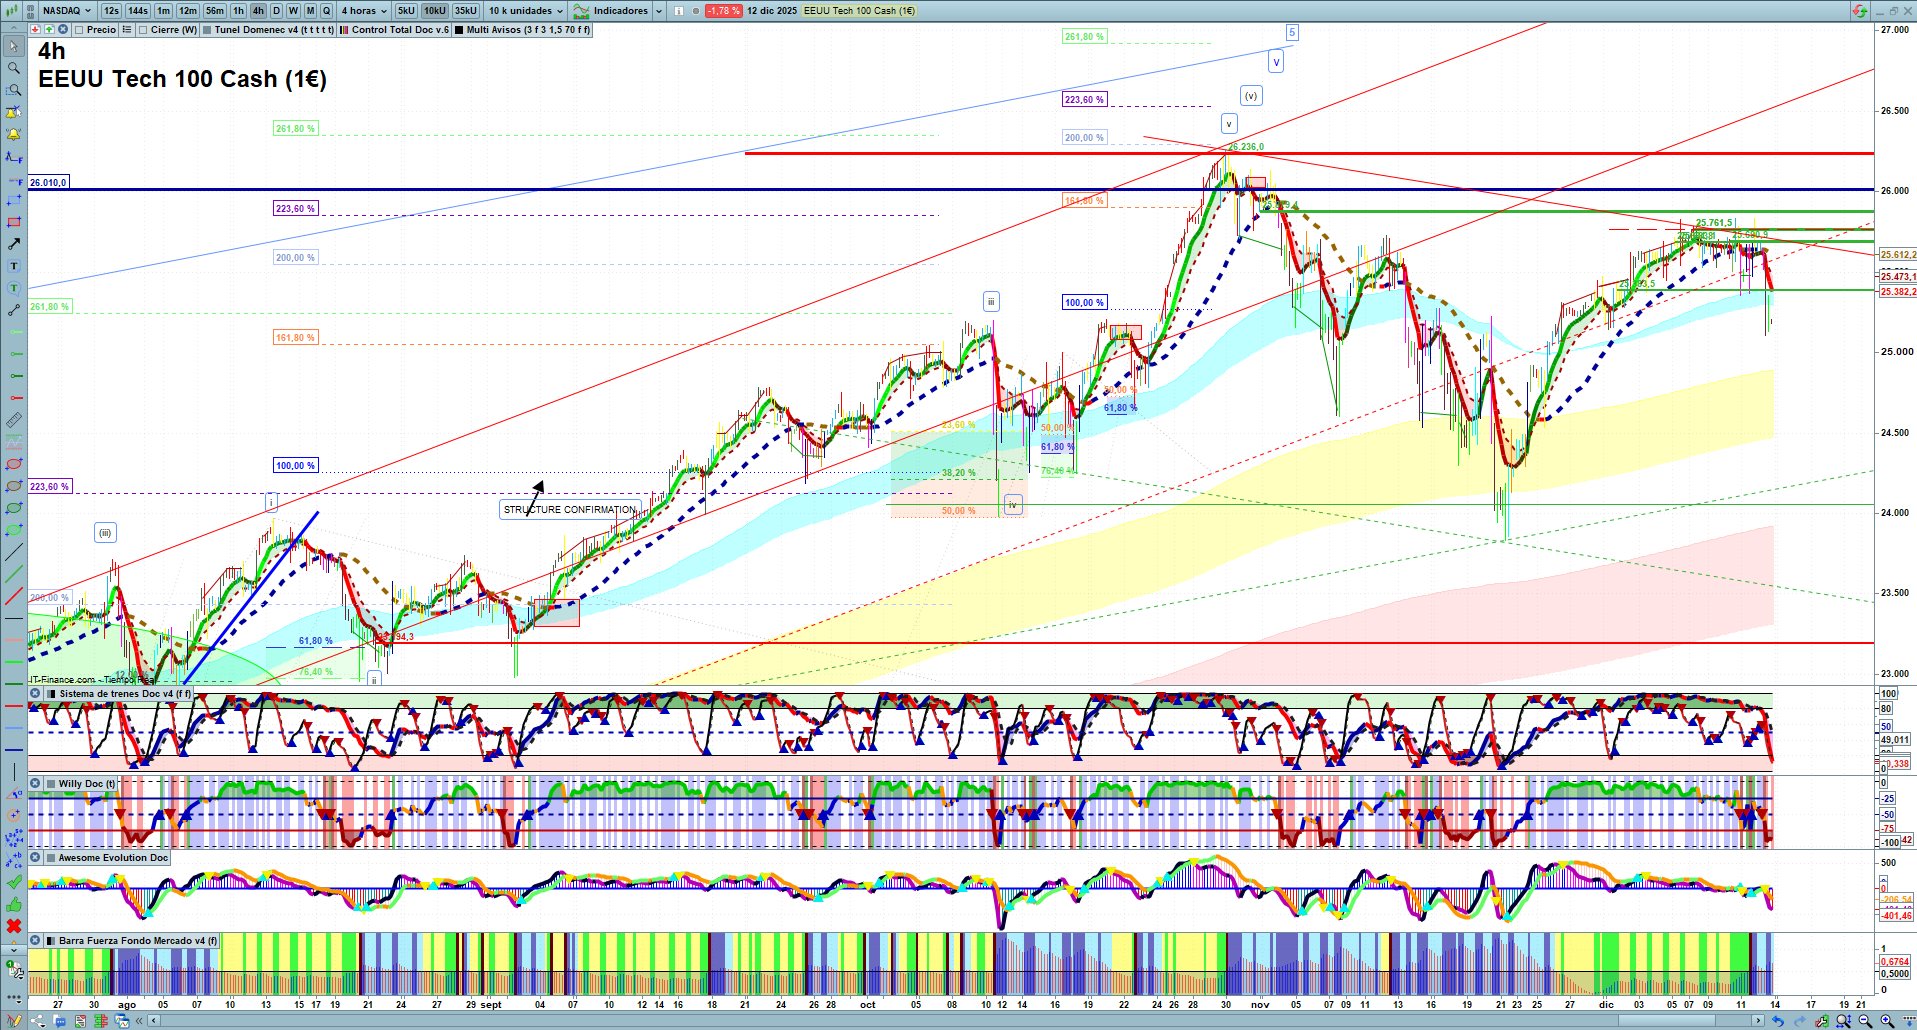Screen dimensions: 1917x1030
Task: Select the line segment drawing tool
Action: tap(14, 310)
